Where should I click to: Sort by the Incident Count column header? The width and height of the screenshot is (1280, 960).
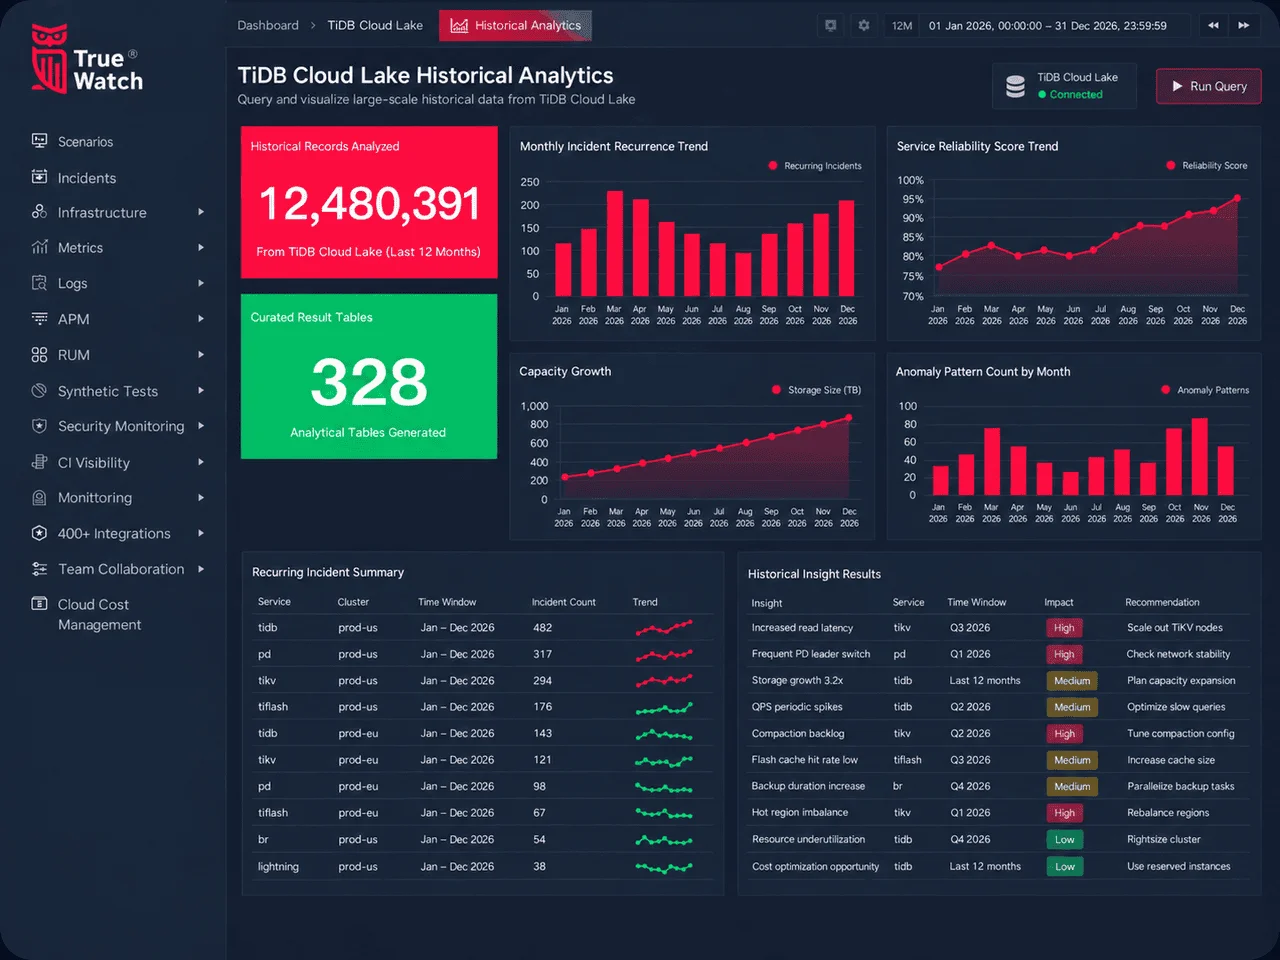coord(563,602)
